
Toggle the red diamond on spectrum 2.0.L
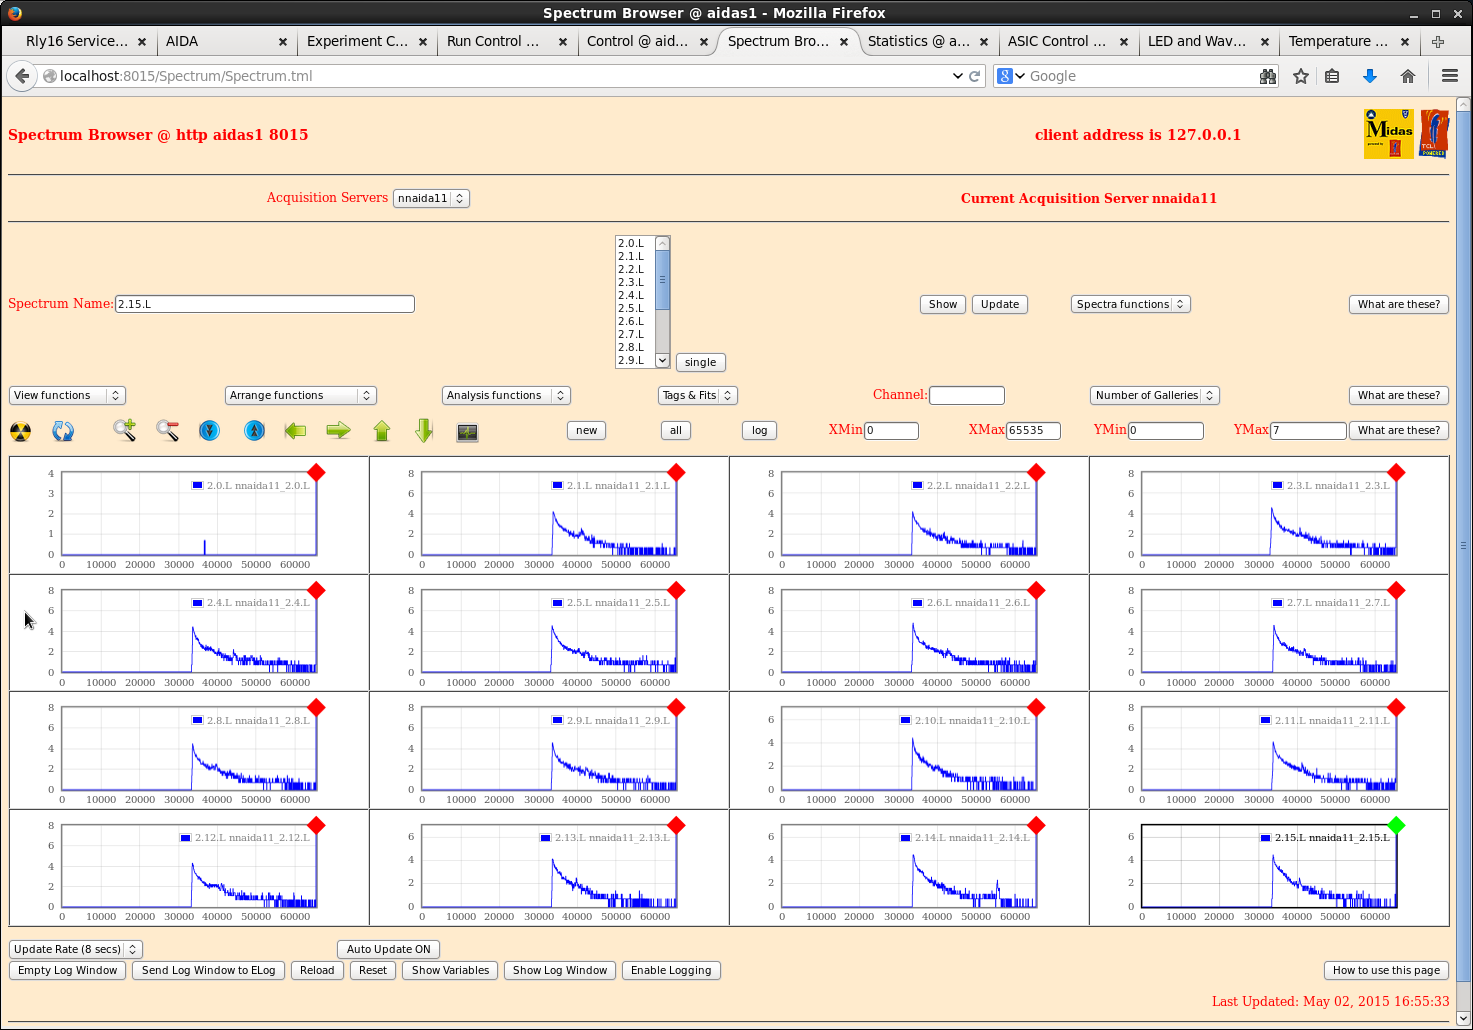[x=316, y=472]
